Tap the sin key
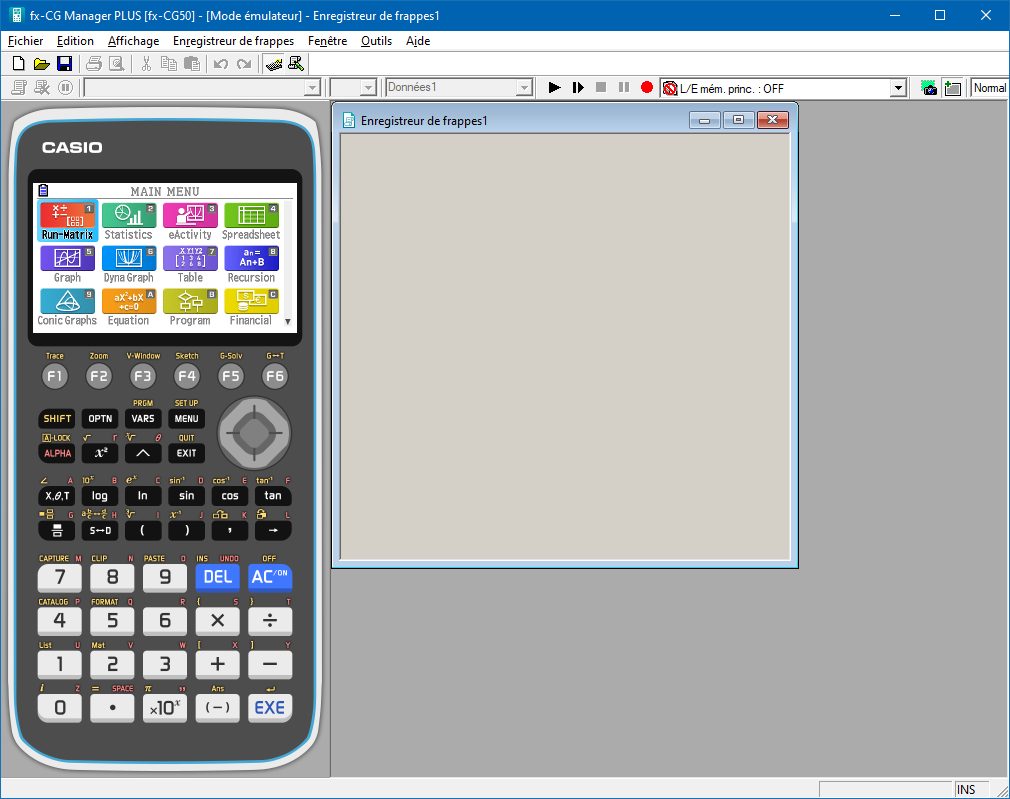The image size is (1010, 799). [186, 496]
